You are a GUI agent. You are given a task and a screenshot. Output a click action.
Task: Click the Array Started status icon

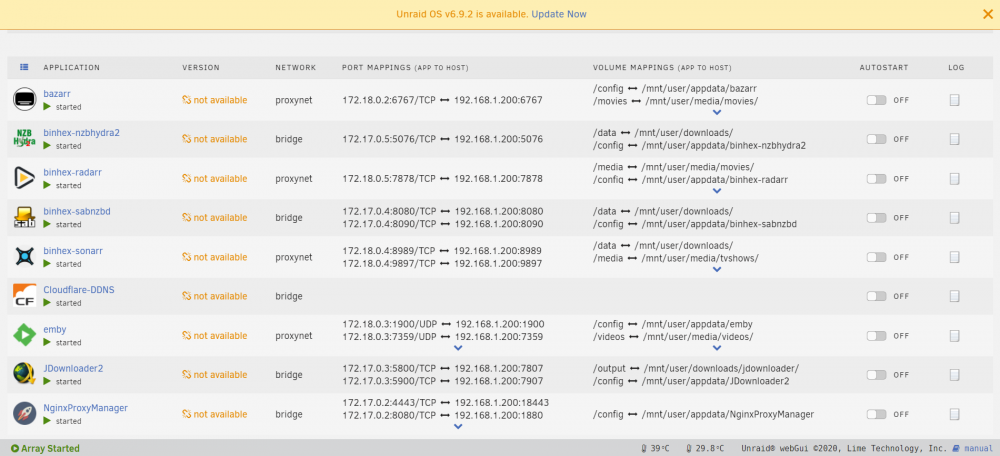point(15,448)
